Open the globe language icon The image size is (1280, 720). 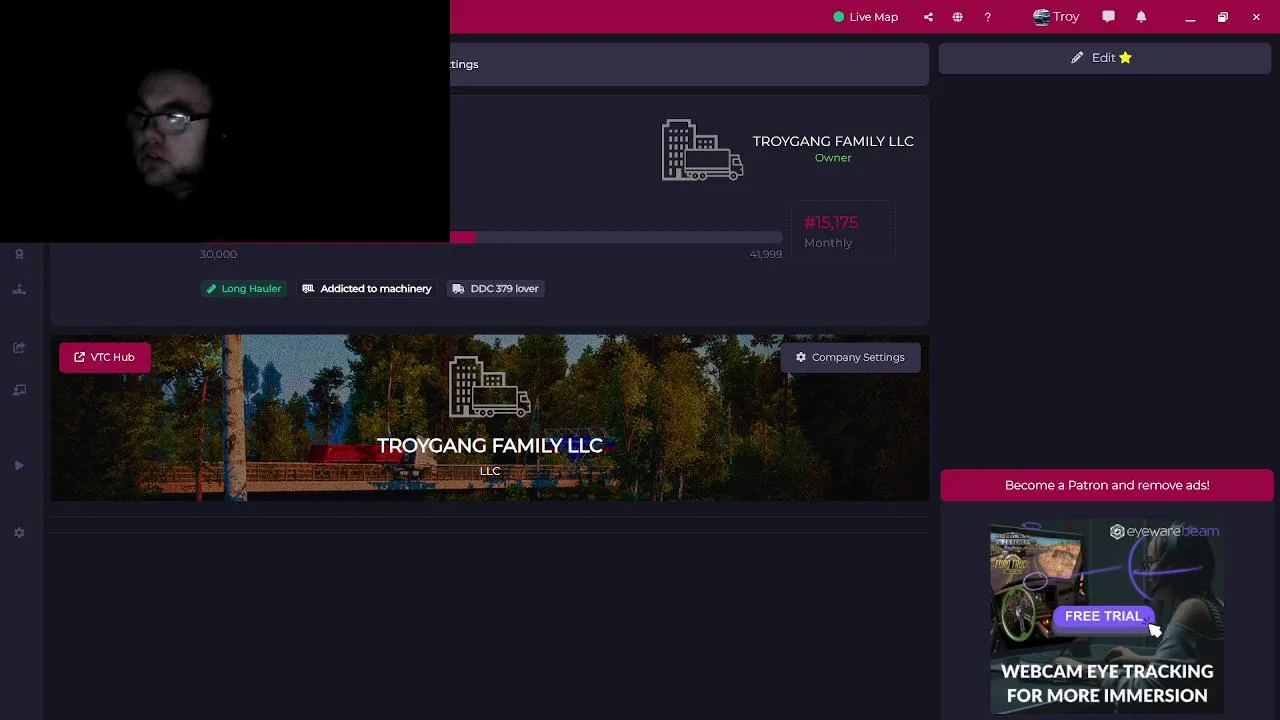pyautogui.click(x=958, y=17)
